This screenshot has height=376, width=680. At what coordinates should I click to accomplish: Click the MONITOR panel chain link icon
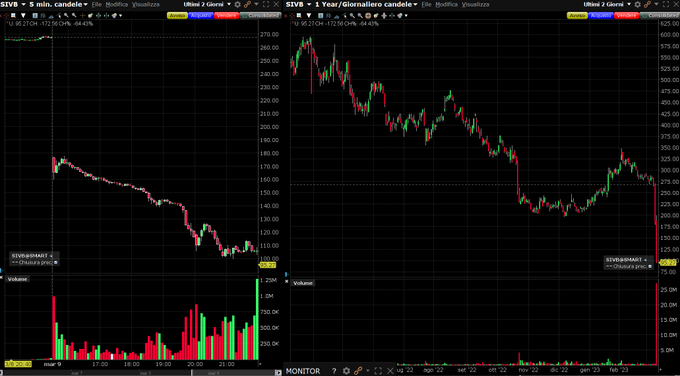(357, 371)
